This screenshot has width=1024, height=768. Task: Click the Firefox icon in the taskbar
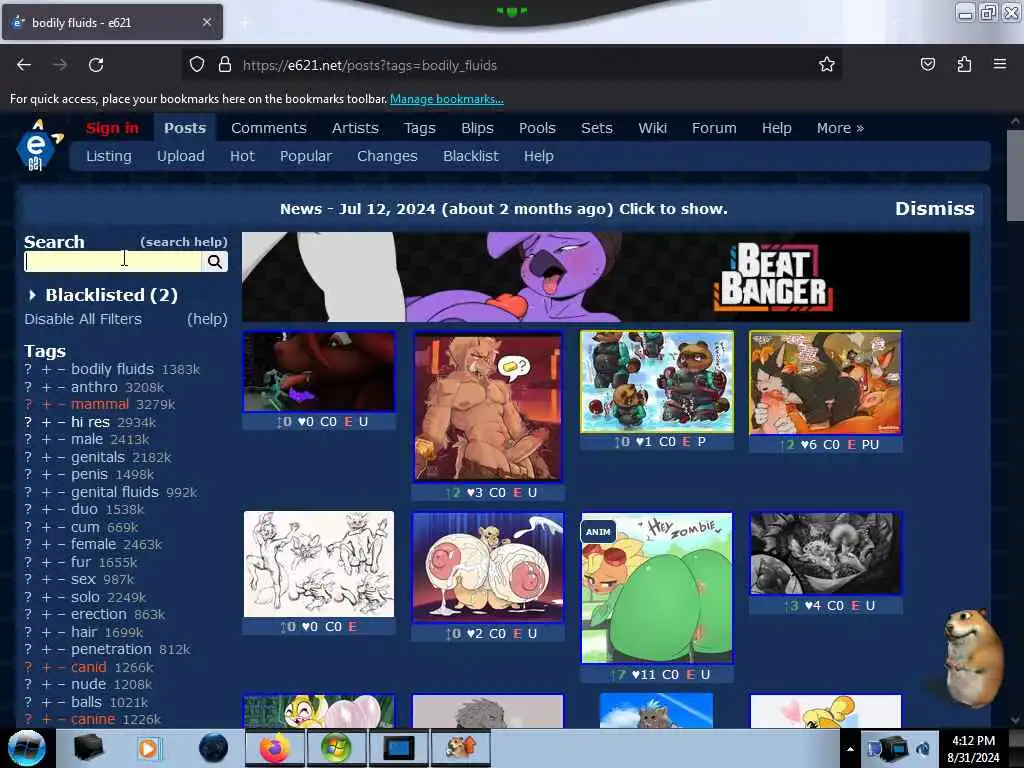(274, 748)
